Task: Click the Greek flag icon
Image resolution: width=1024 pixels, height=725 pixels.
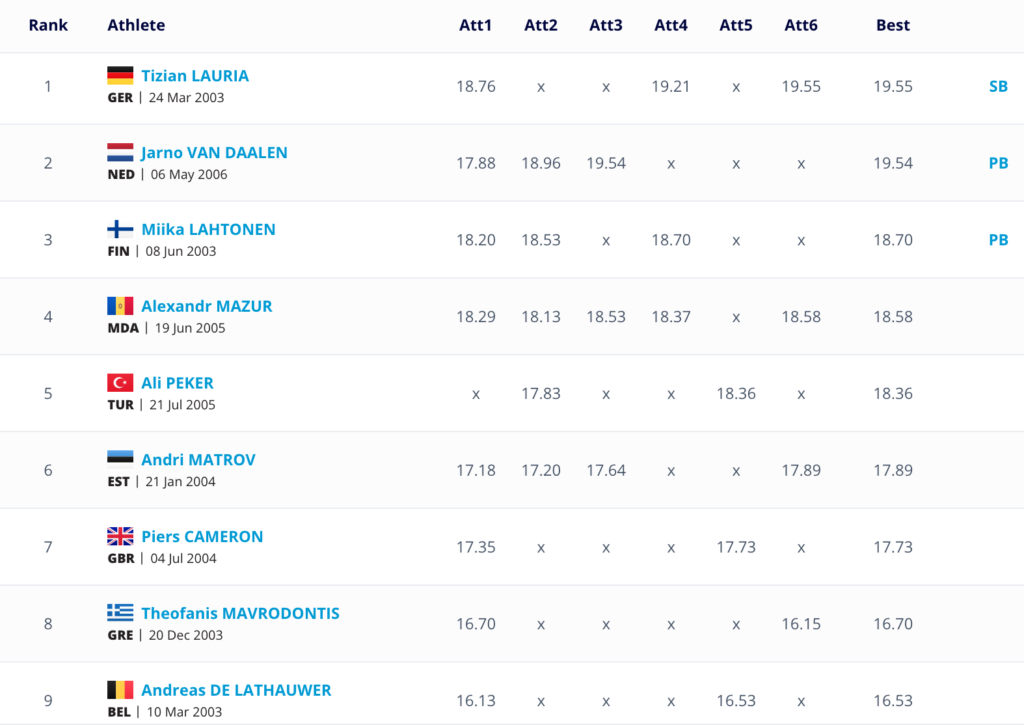Action: click(x=120, y=613)
